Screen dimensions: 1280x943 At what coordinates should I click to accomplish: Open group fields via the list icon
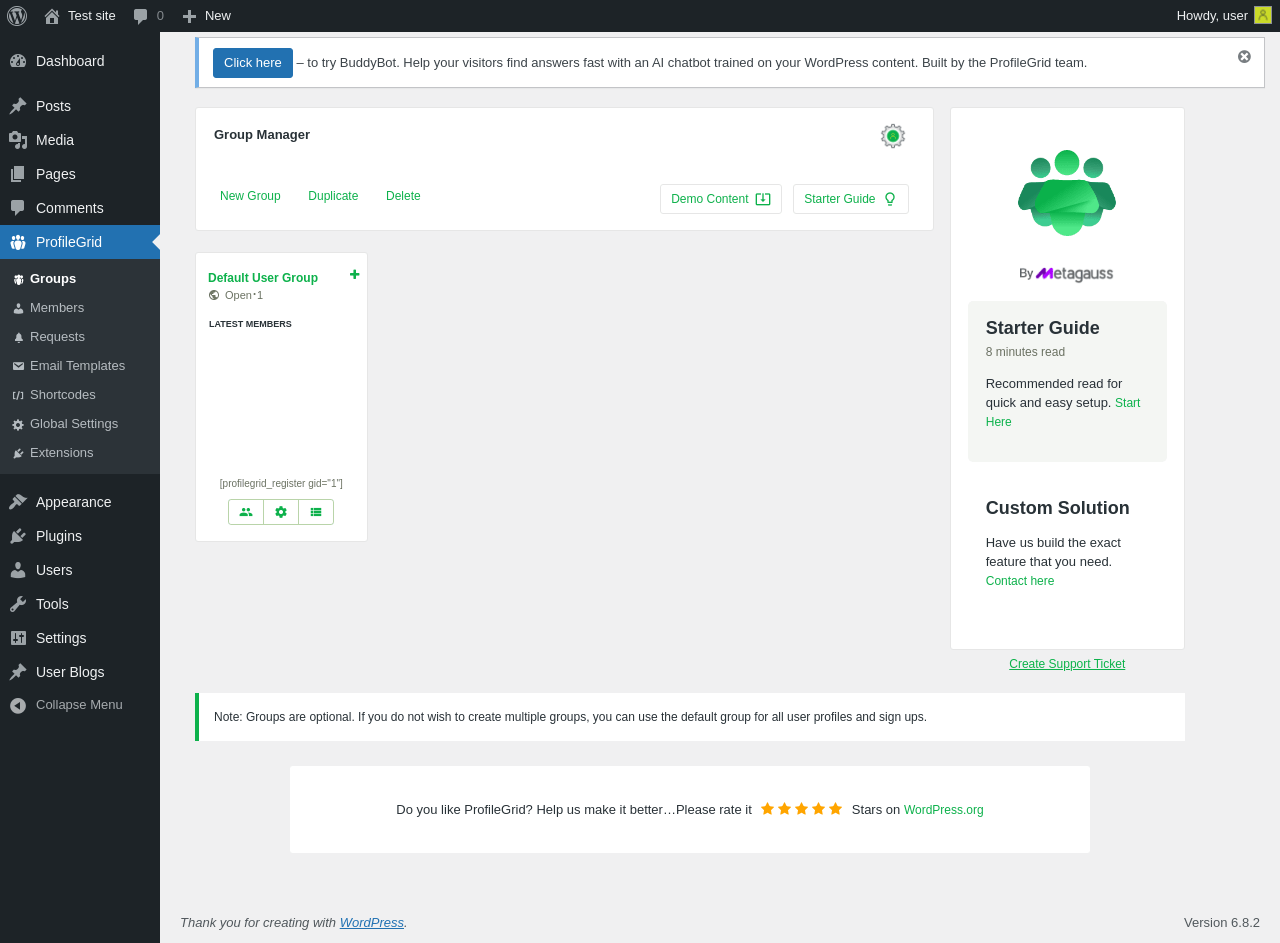(316, 512)
